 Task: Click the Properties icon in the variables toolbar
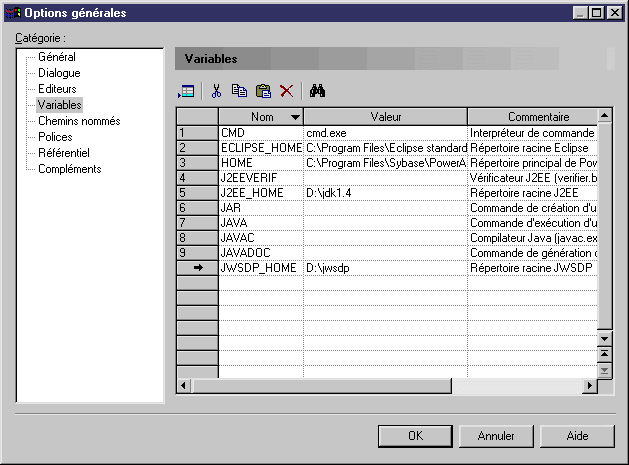(x=186, y=91)
